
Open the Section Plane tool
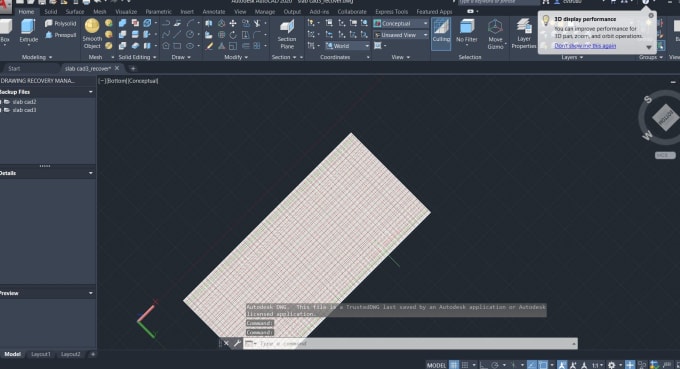coord(287,34)
